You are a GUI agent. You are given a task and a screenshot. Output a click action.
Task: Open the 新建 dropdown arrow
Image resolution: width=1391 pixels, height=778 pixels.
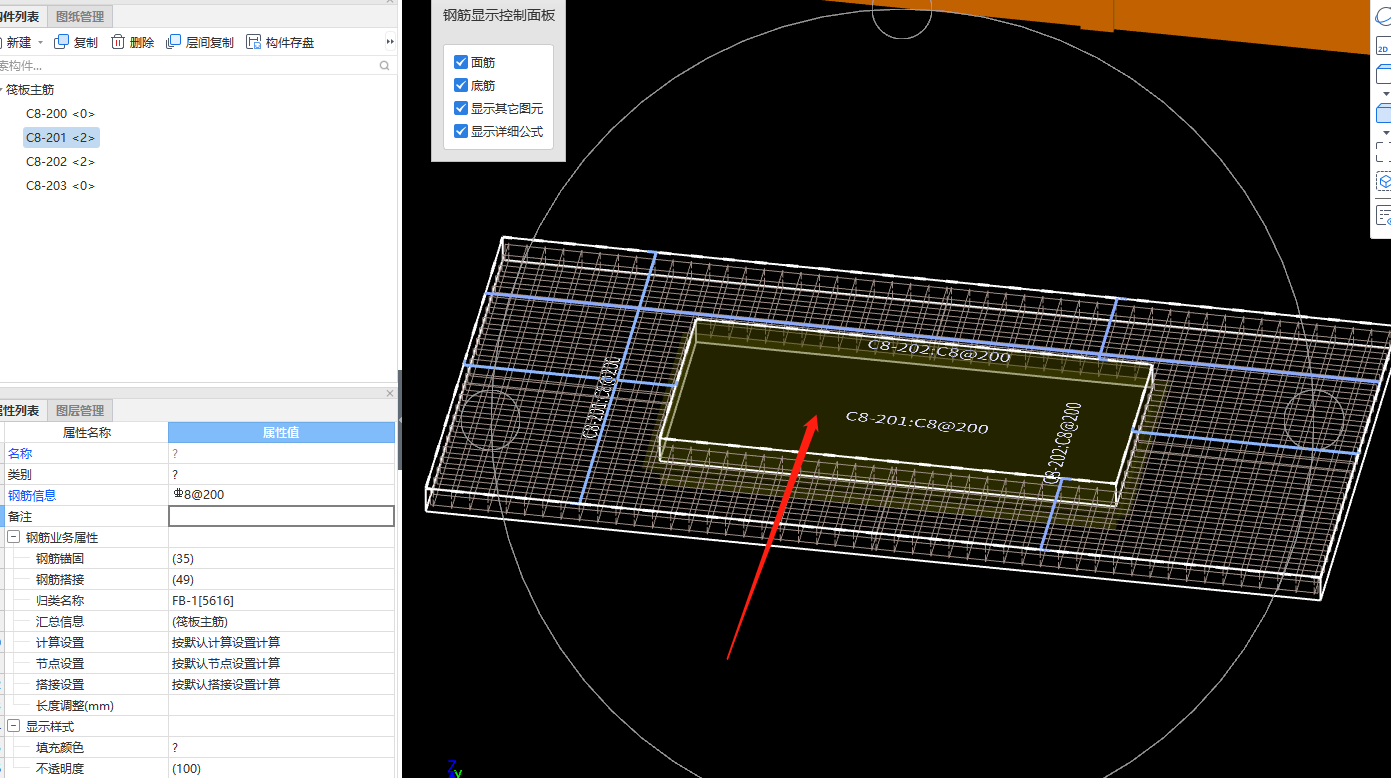(41, 42)
